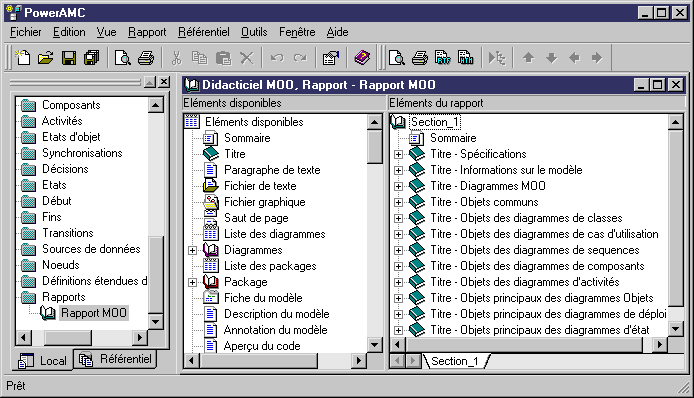The height and width of the screenshot is (398, 694).
Task: Select Sommaire in report elements
Action: pyautogui.click(x=453, y=138)
